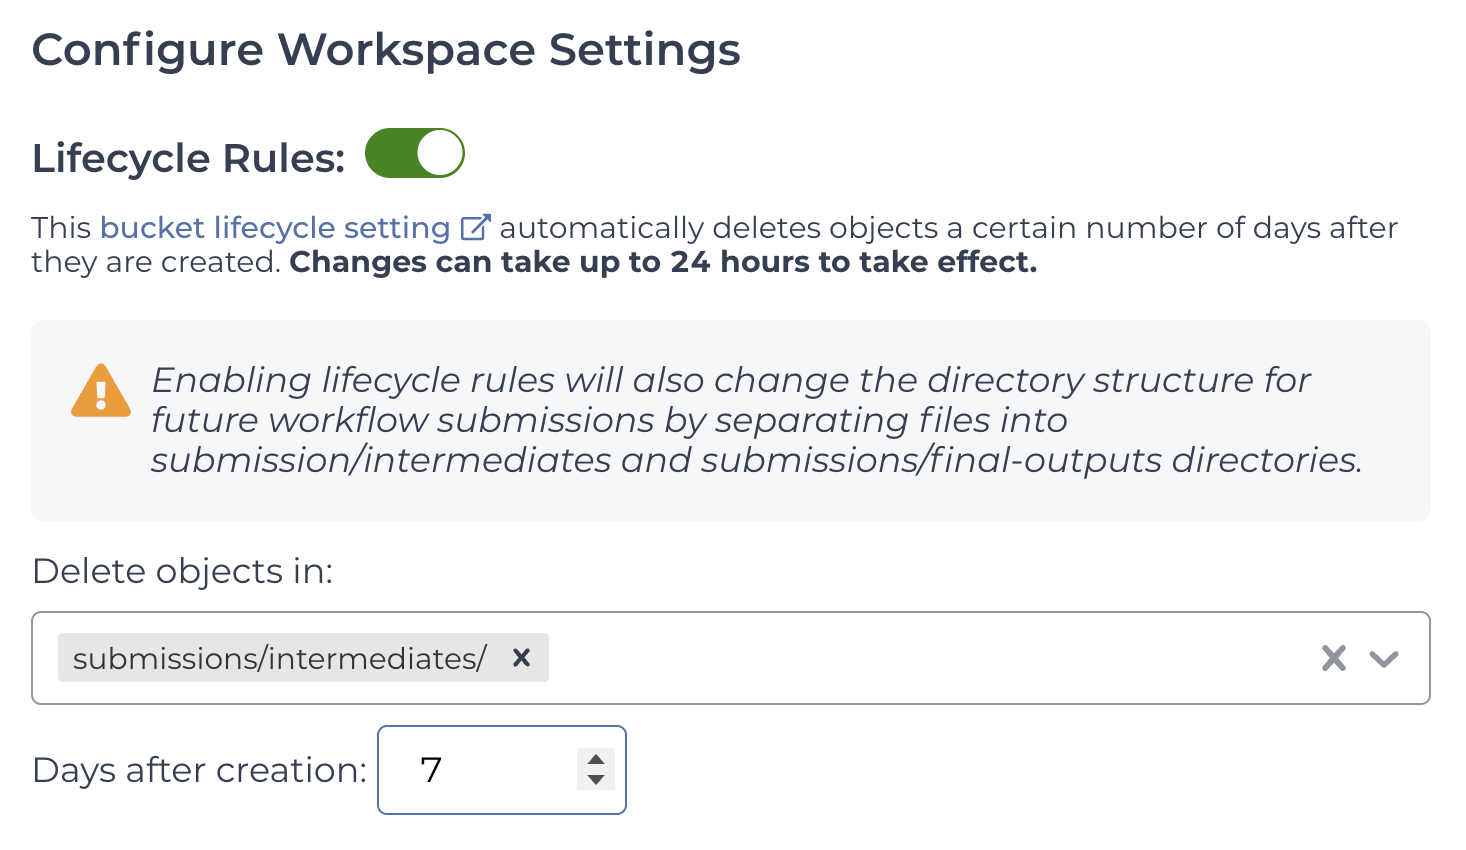Click the Delete objects in: label

click(x=182, y=571)
